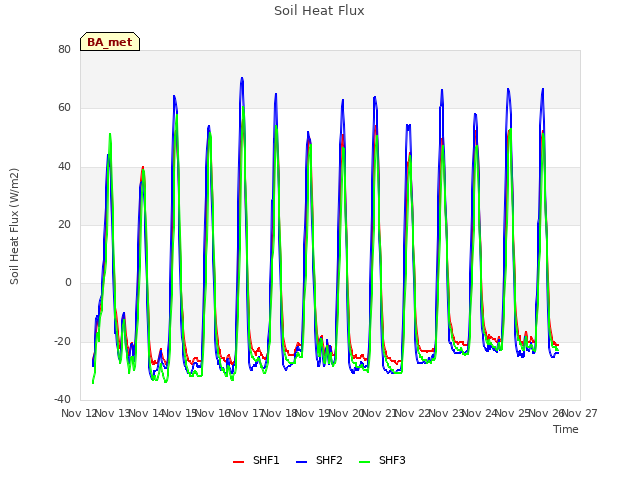Click the green SHF3 legend color marker
The width and height of the screenshot is (640, 480).
pyautogui.click(x=364, y=462)
